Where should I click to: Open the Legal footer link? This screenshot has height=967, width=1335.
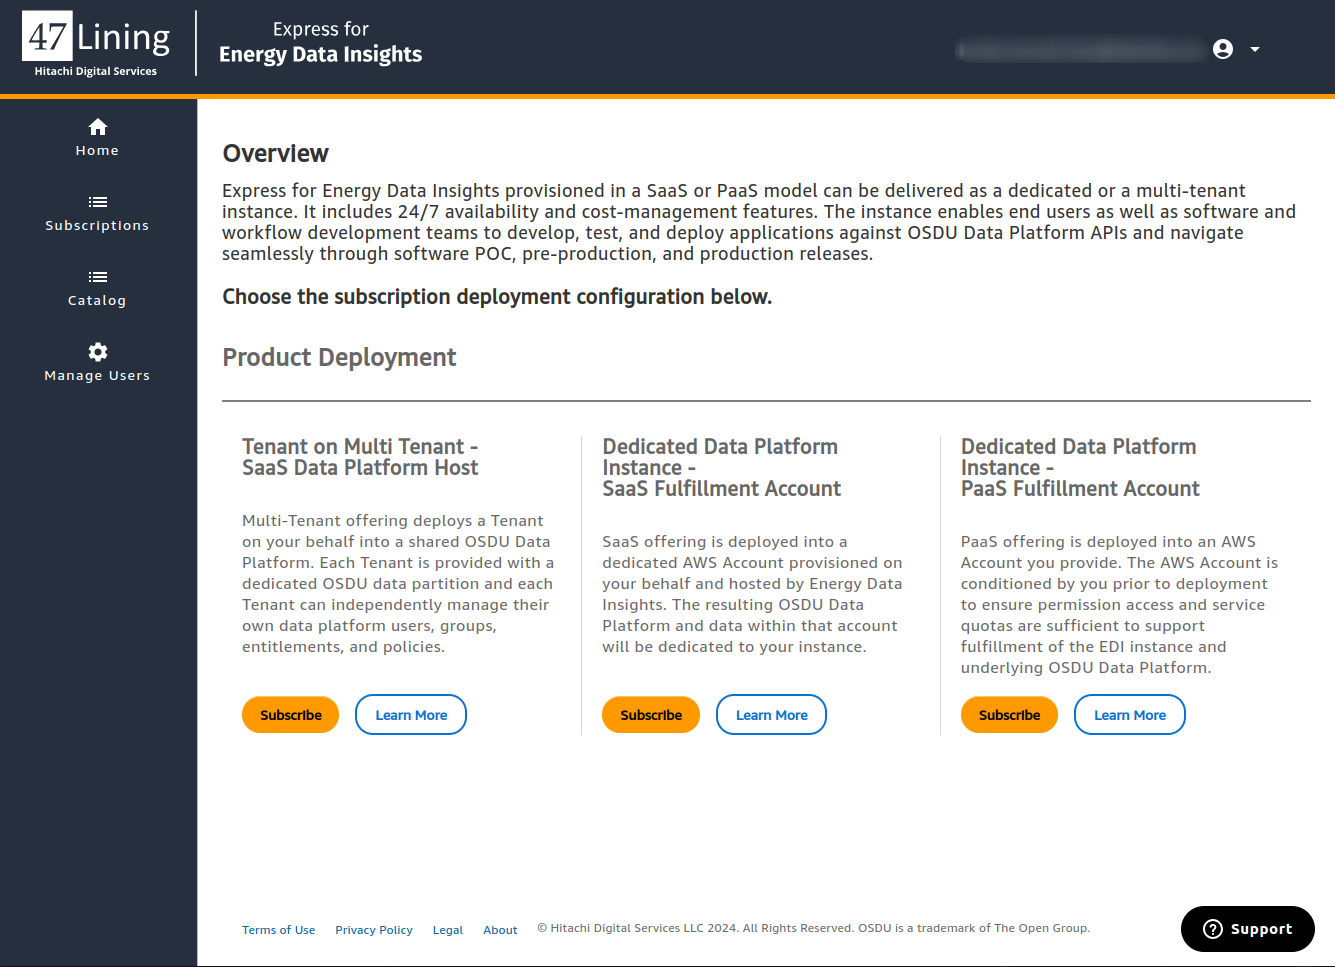447,930
